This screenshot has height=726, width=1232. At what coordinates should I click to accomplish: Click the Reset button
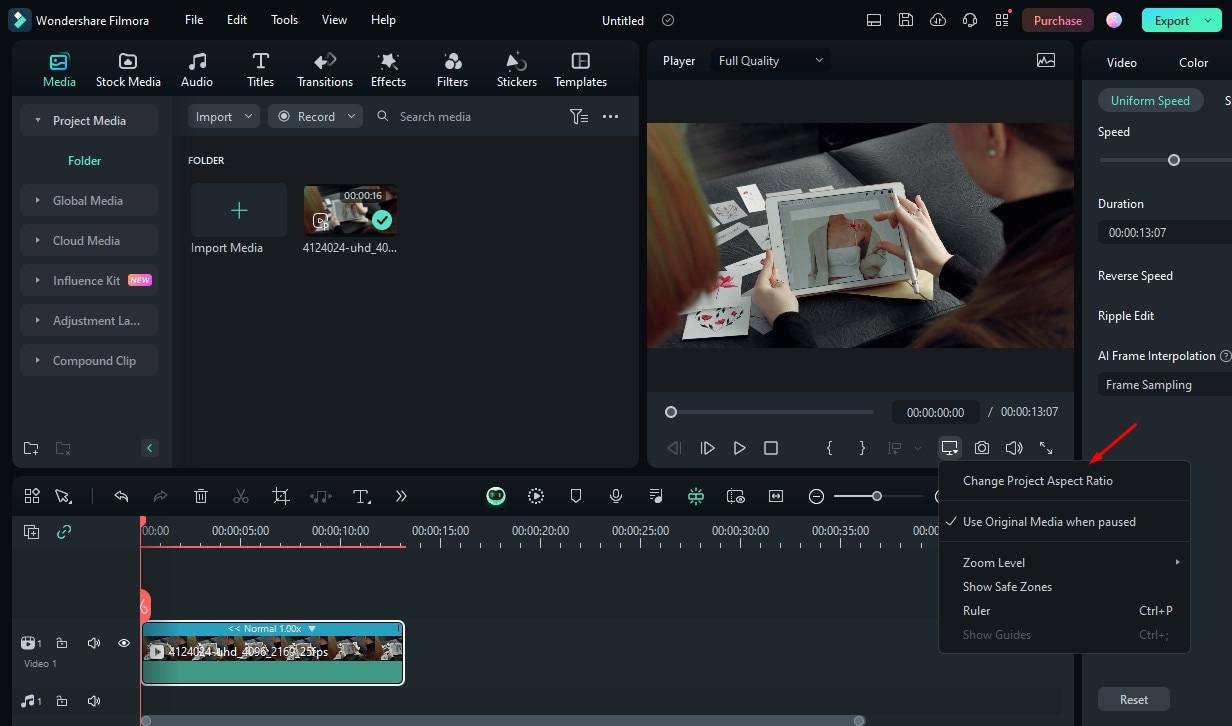pos(1133,700)
